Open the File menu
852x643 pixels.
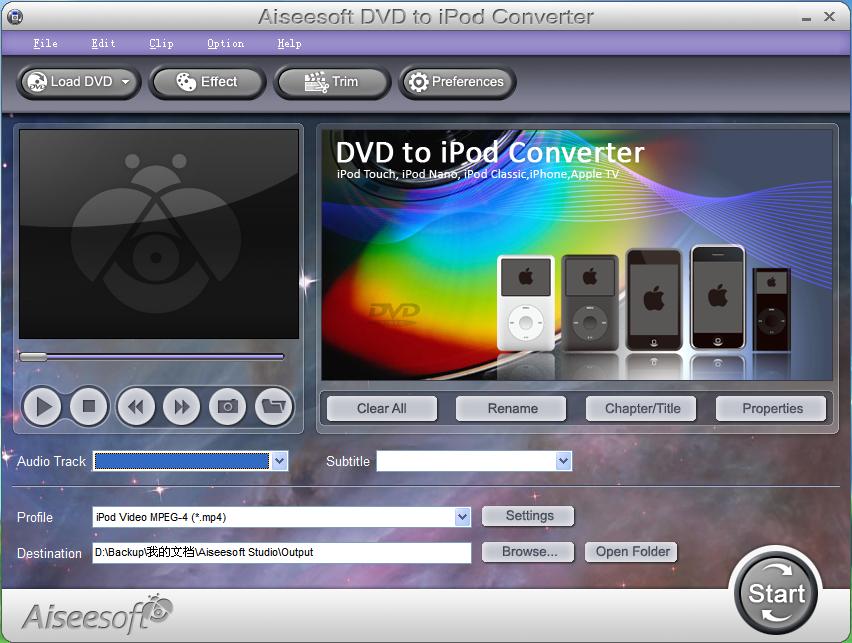coord(46,43)
